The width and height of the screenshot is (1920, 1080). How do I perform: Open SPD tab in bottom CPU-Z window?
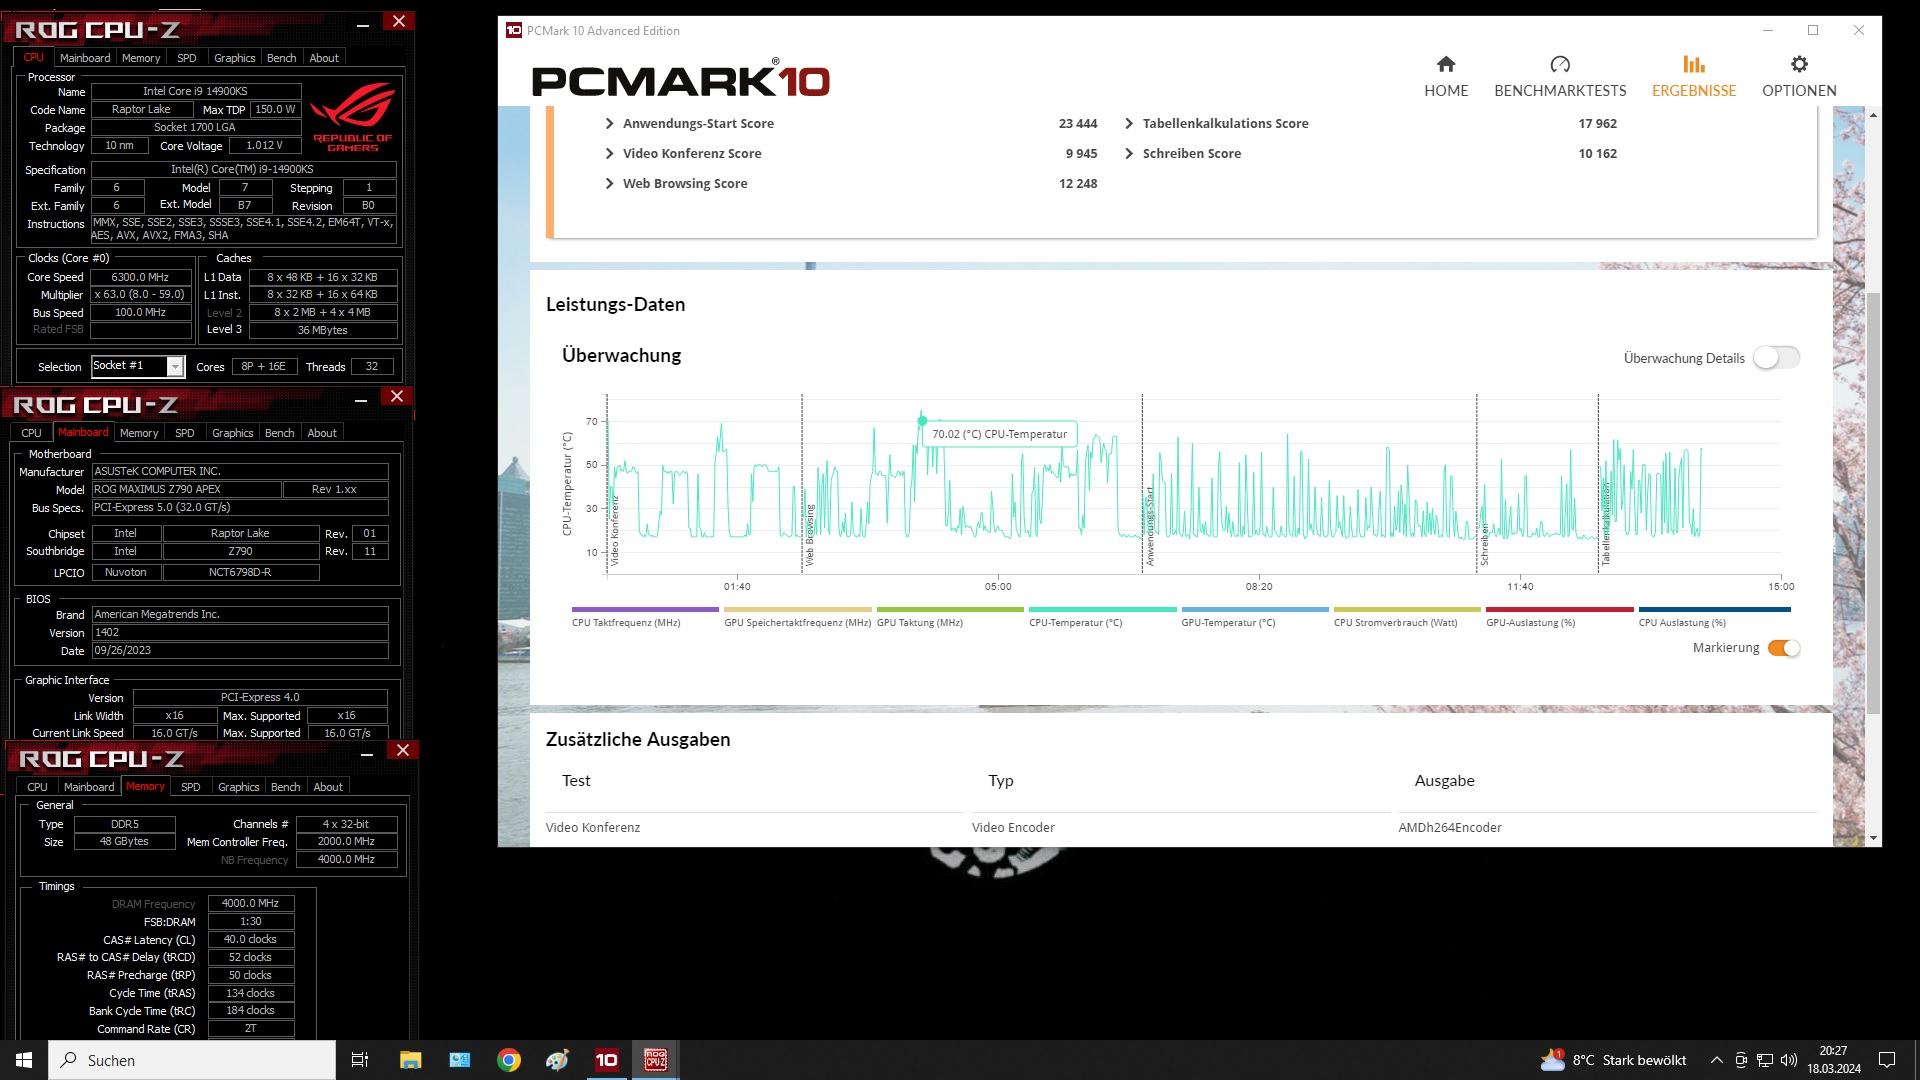(191, 787)
